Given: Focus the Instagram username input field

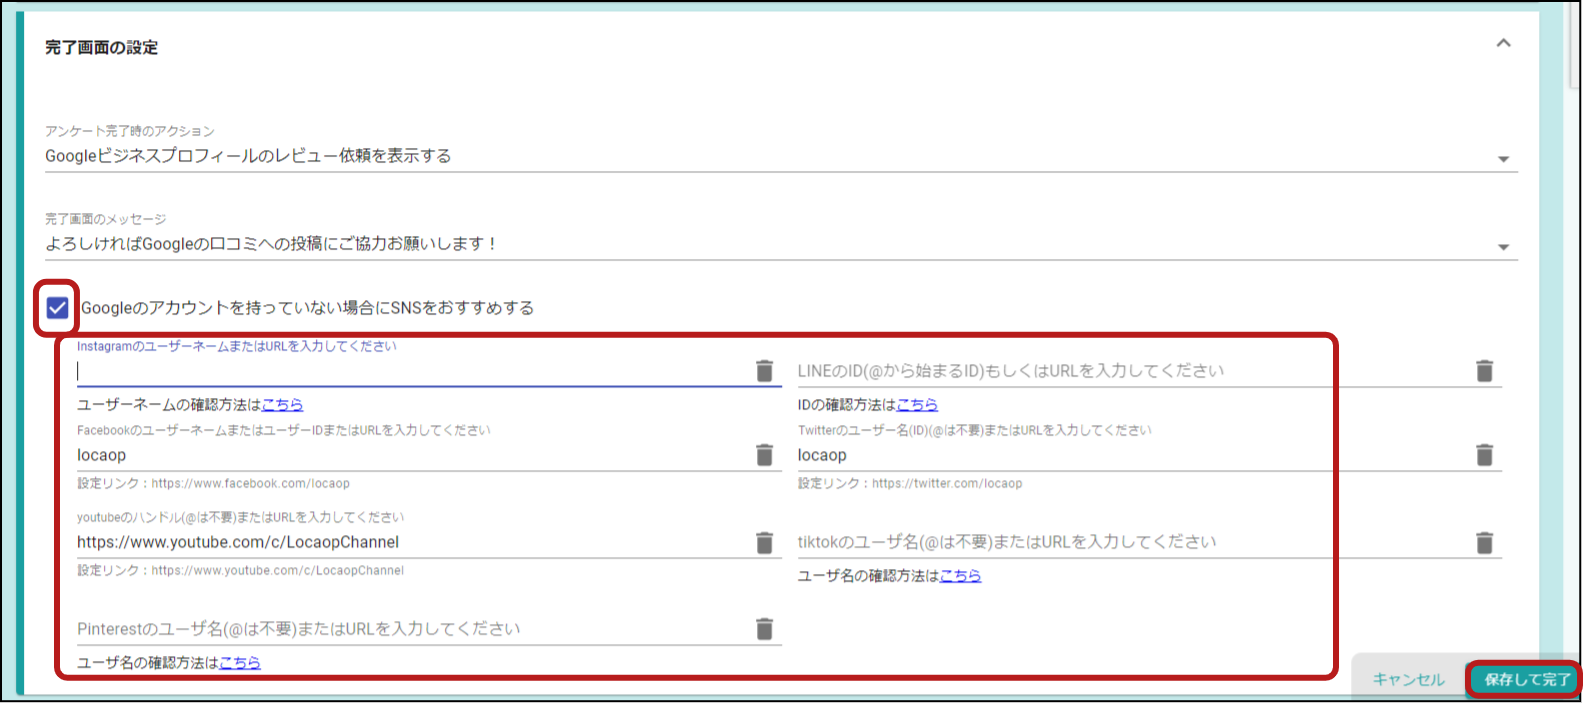Looking at the screenshot, I should click(414, 371).
